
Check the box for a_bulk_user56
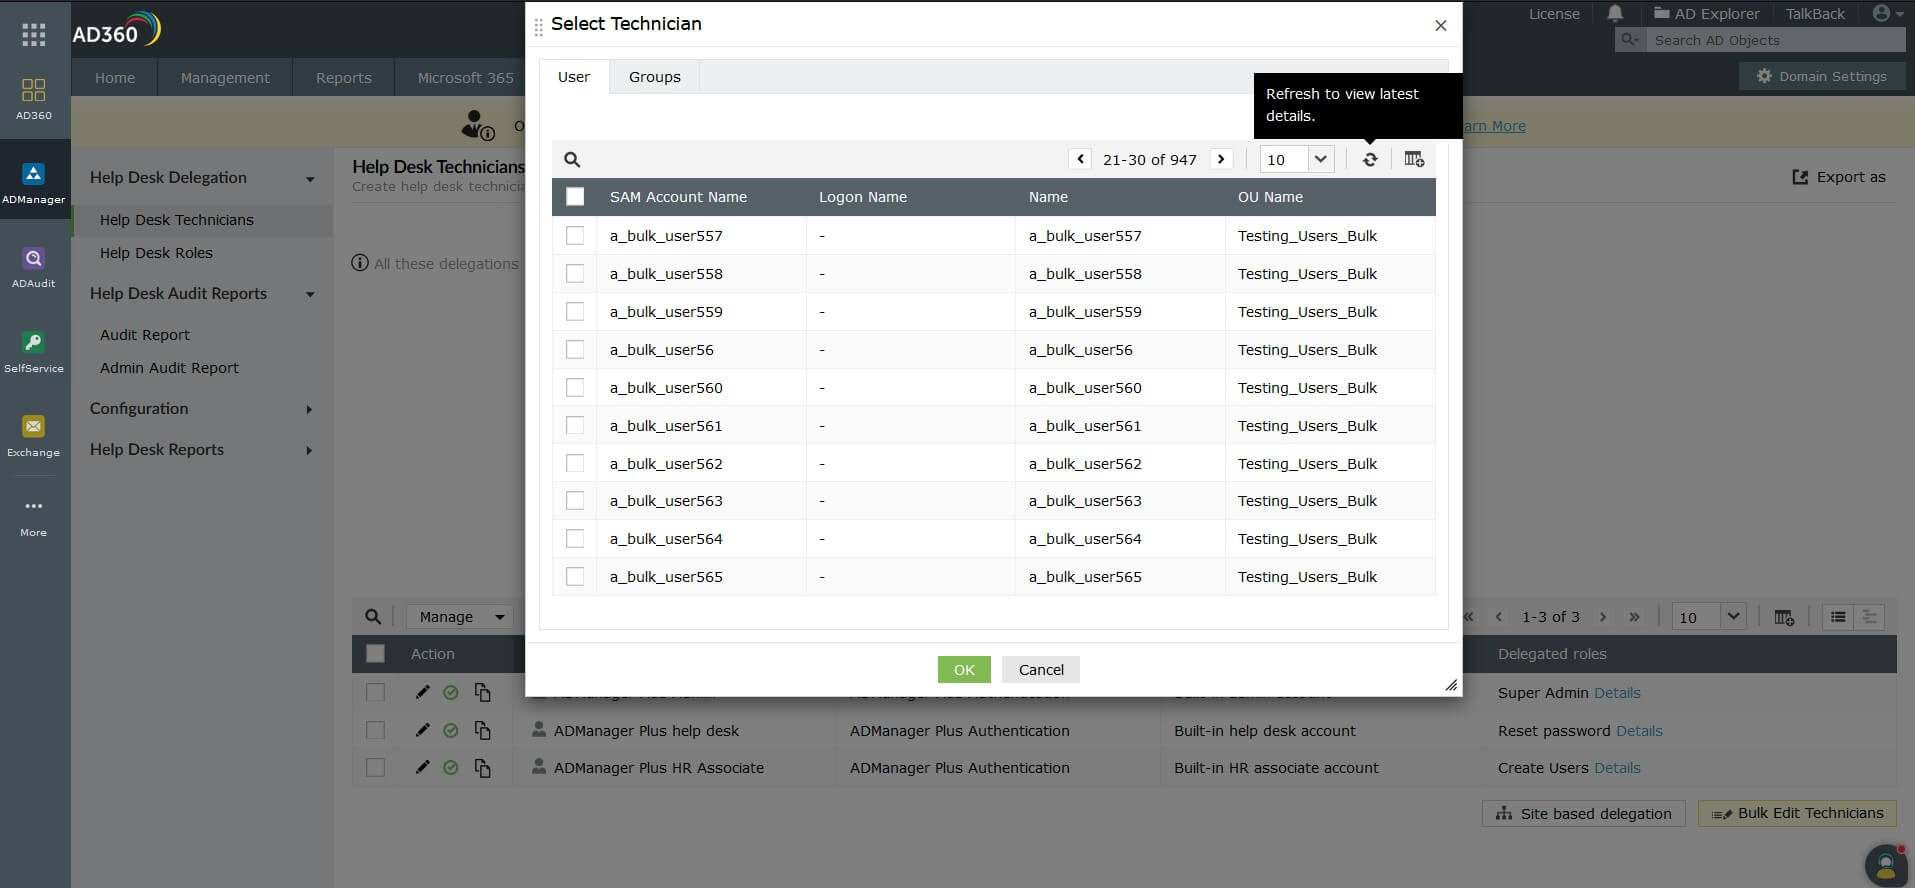point(575,349)
